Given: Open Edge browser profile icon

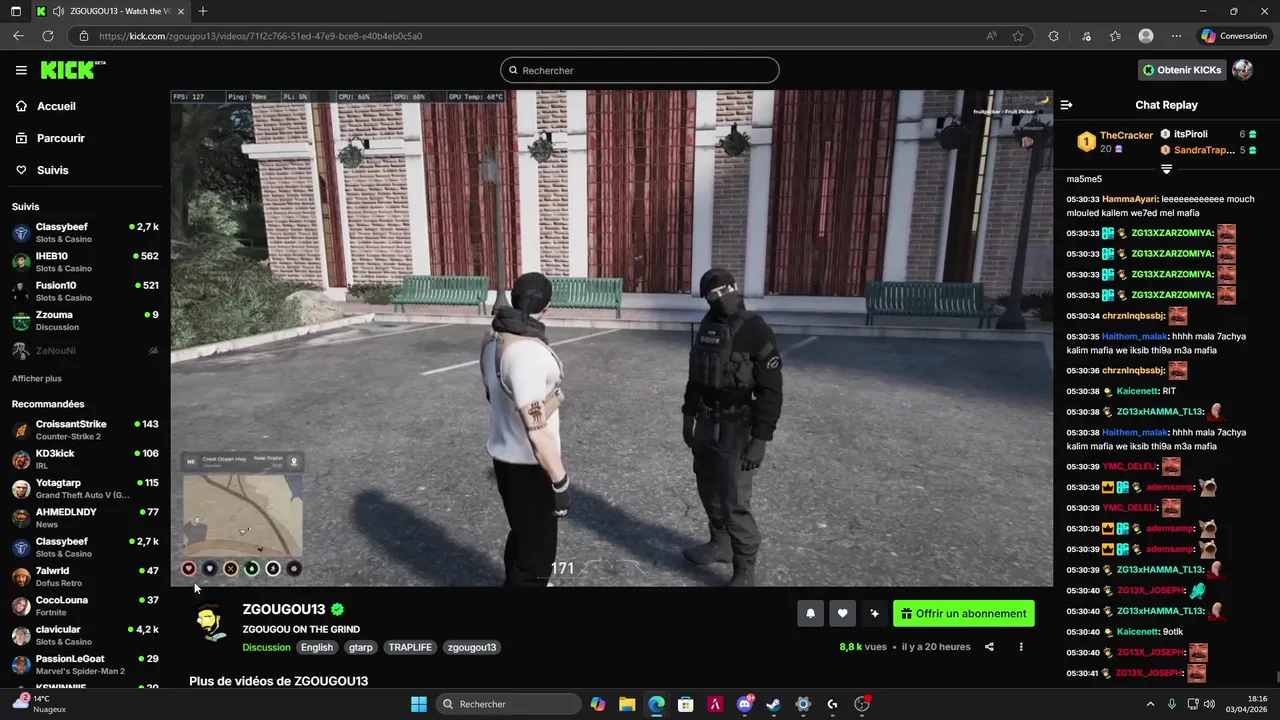Looking at the screenshot, I should (x=1146, y=36).
